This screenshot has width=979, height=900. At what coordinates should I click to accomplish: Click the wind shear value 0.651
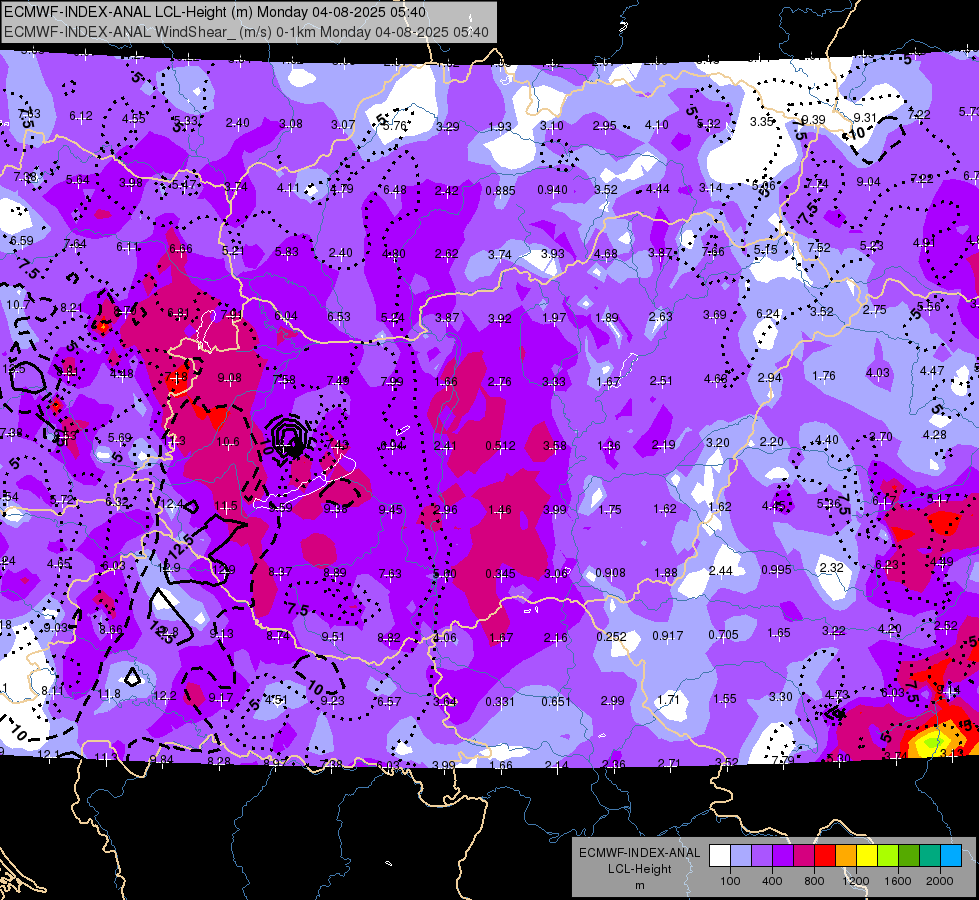pyautogui.click(x=556, y=701)
